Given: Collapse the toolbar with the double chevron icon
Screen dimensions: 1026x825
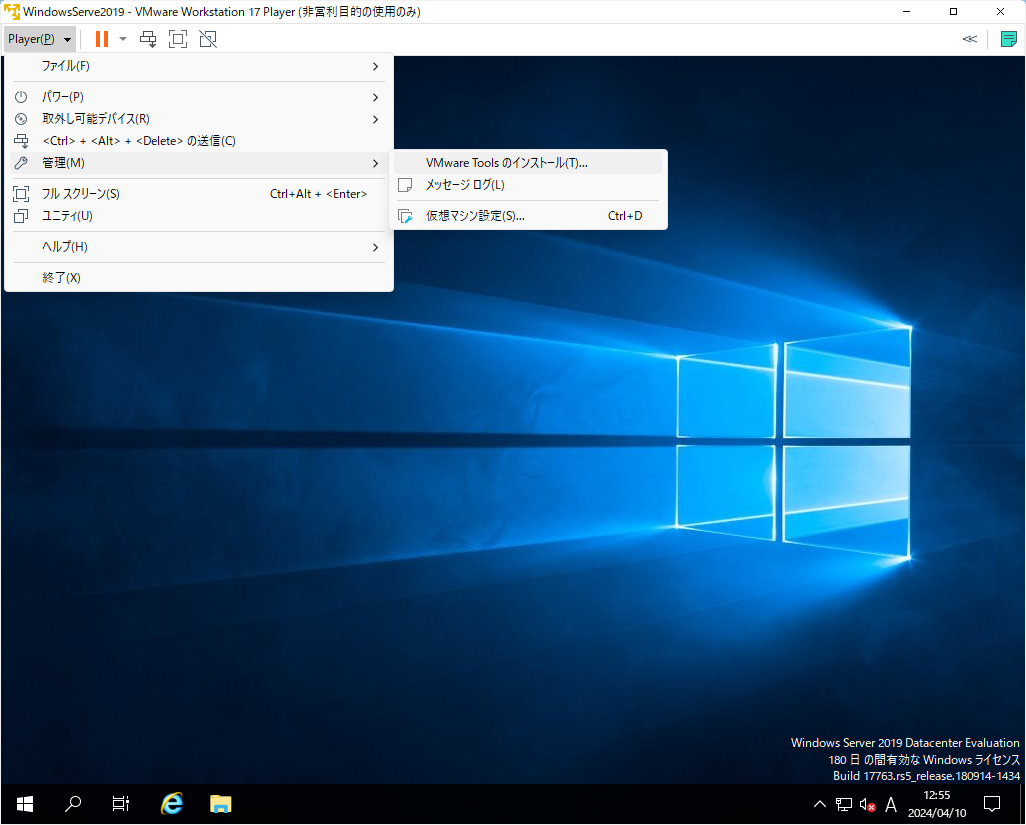Looking at the screenshot, I should coord(970,39).
